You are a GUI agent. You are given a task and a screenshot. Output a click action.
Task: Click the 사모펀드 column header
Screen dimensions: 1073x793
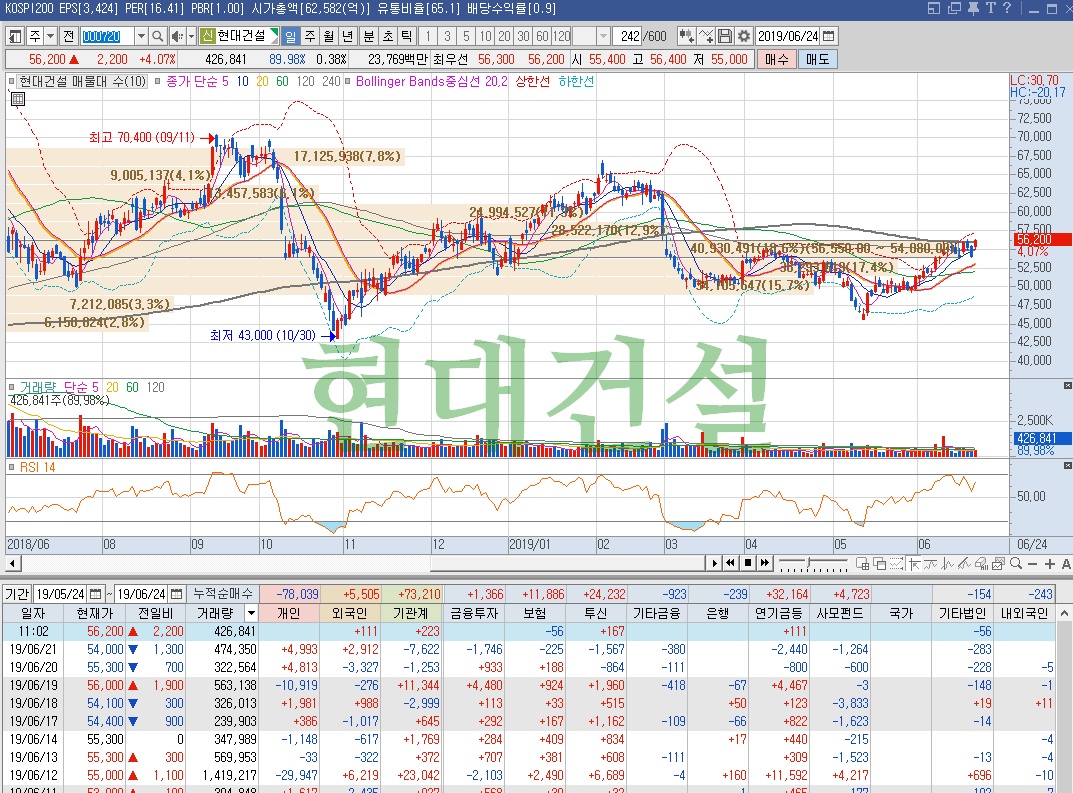(x=840, y=613)
